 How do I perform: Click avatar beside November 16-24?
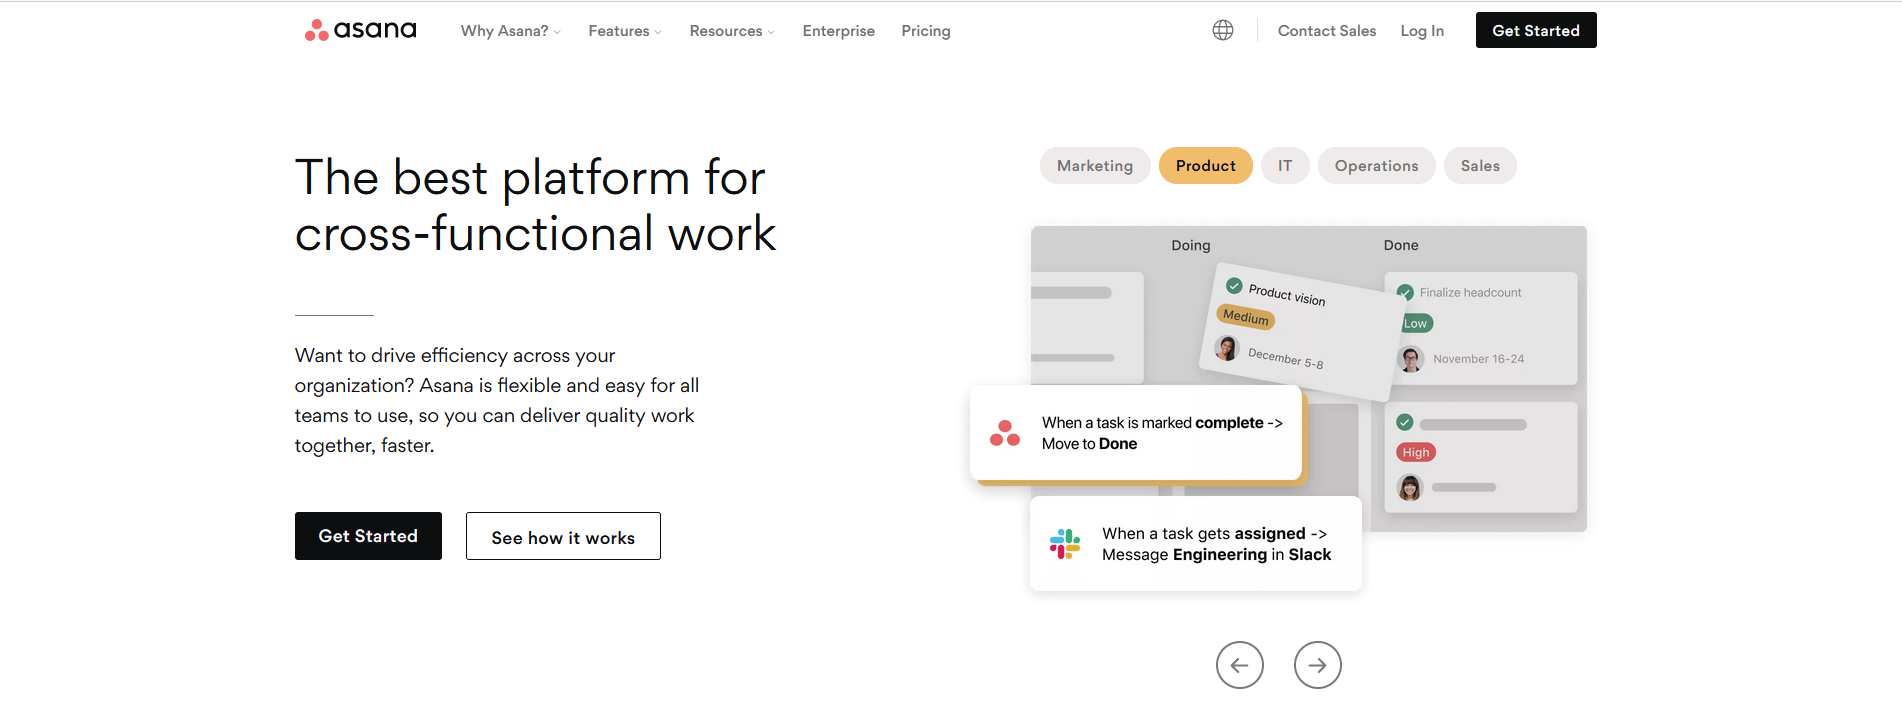coord(1410,359)
